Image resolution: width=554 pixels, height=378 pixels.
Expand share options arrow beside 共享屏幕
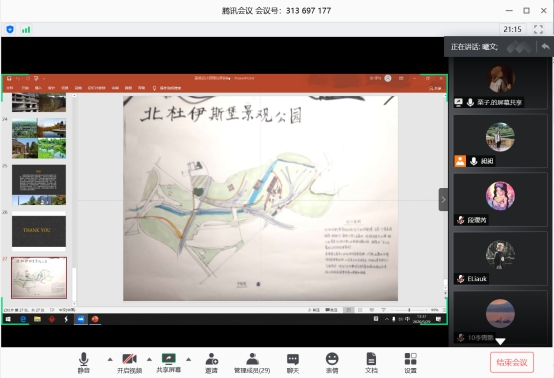[188, 359]
